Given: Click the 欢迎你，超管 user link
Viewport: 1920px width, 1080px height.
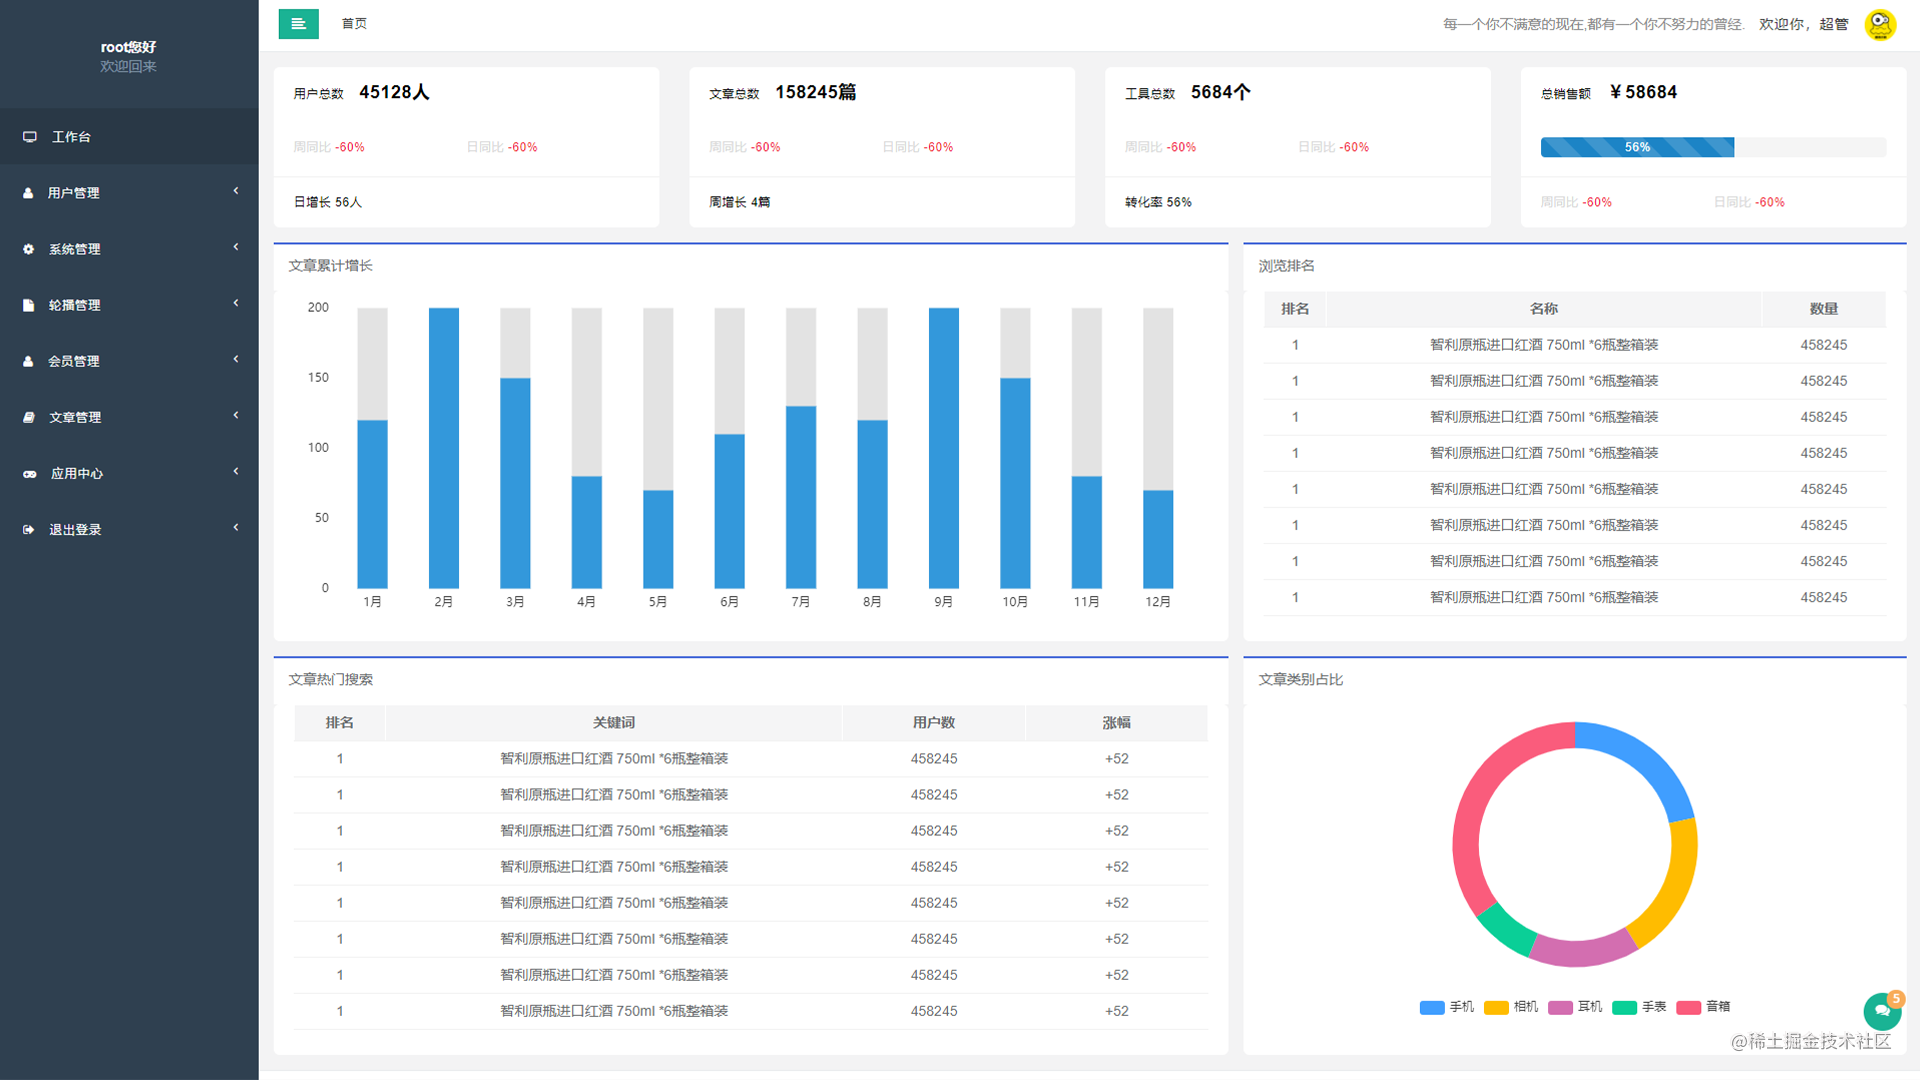Looking at the screenshot, I should pos(1803,24).
